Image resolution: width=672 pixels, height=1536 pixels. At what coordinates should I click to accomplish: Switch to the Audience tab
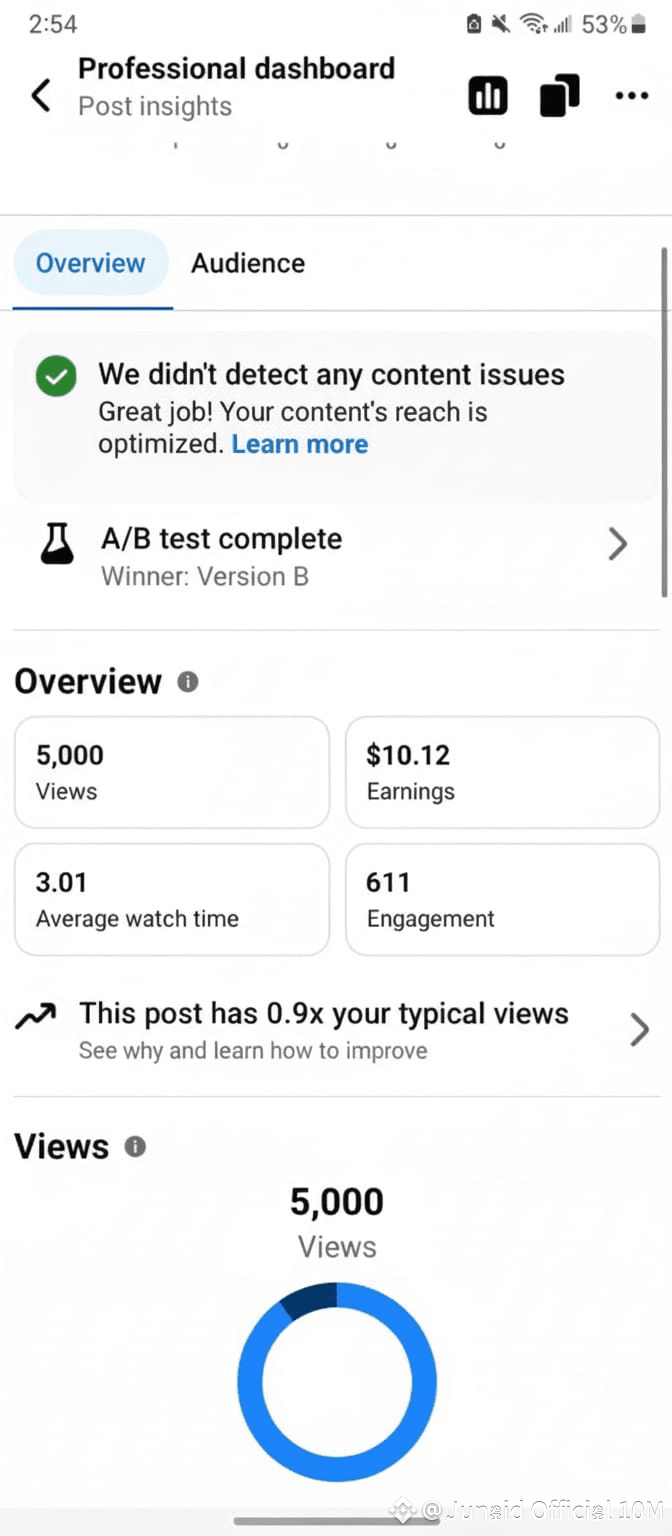point(248,263)
